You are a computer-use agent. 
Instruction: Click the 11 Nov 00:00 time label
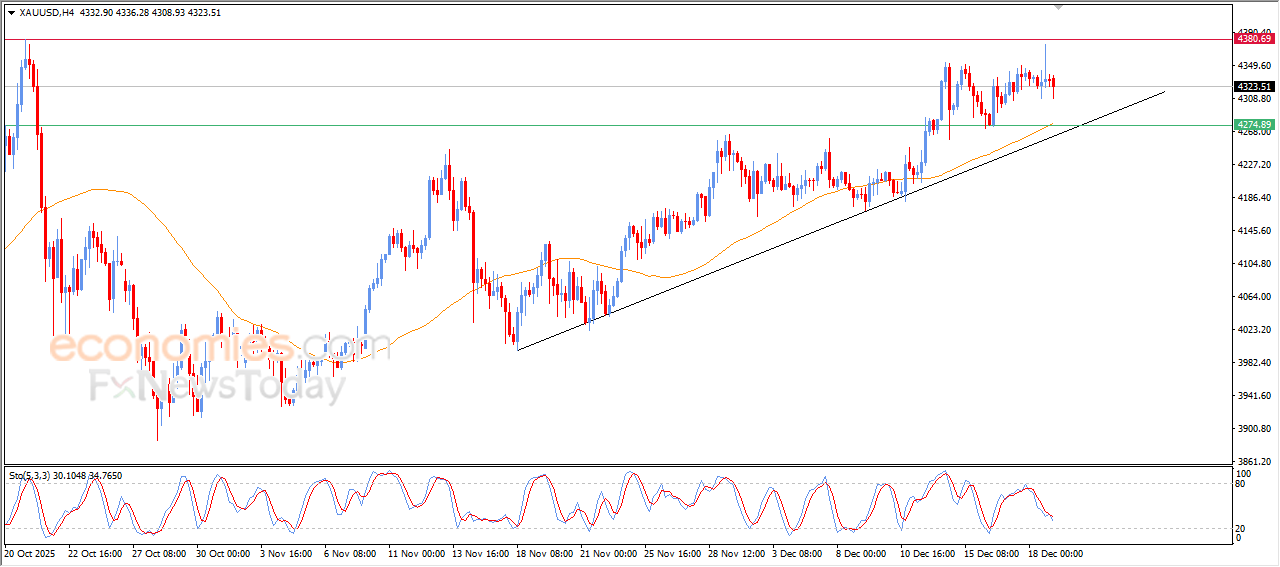point(415,553)
